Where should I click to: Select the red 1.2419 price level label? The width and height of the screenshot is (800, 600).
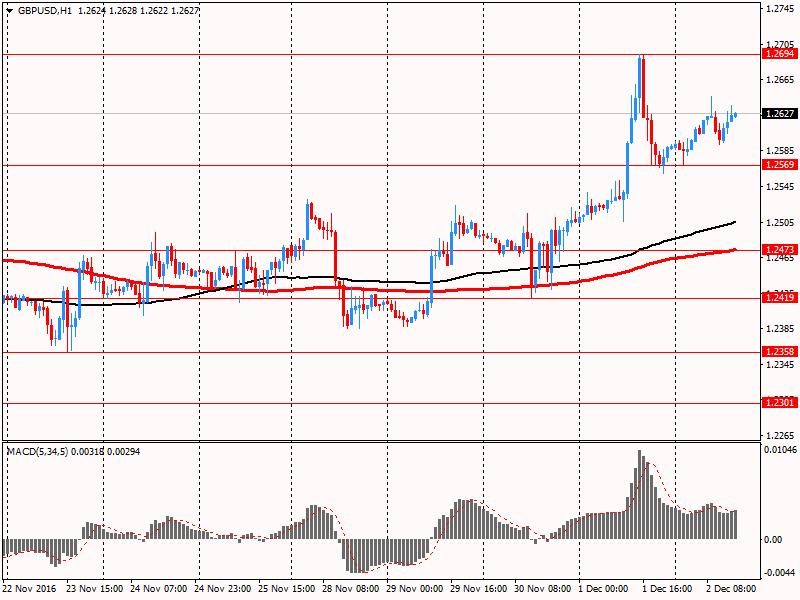(779, 297)
